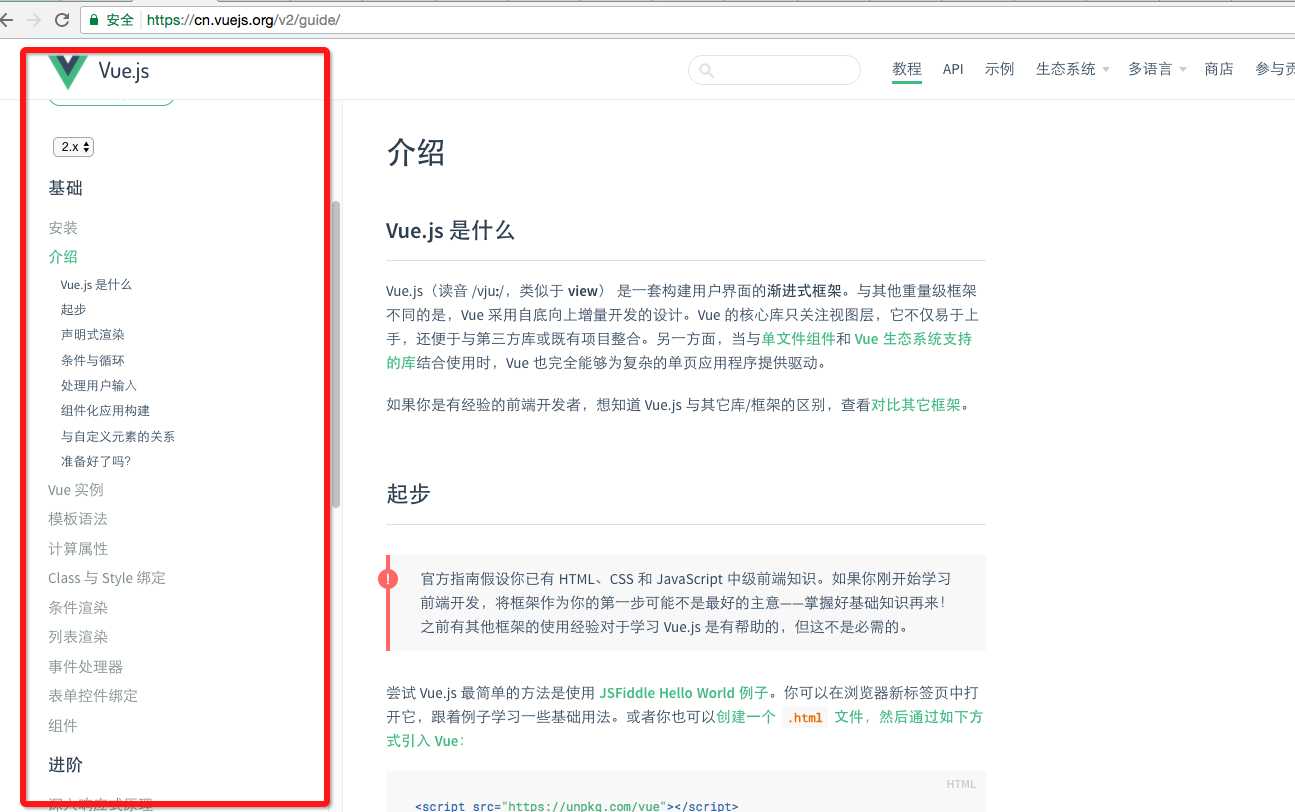Screen dimensions: 1295x812
Task: Open the 商店 nav item
Action: [1219, 69]
